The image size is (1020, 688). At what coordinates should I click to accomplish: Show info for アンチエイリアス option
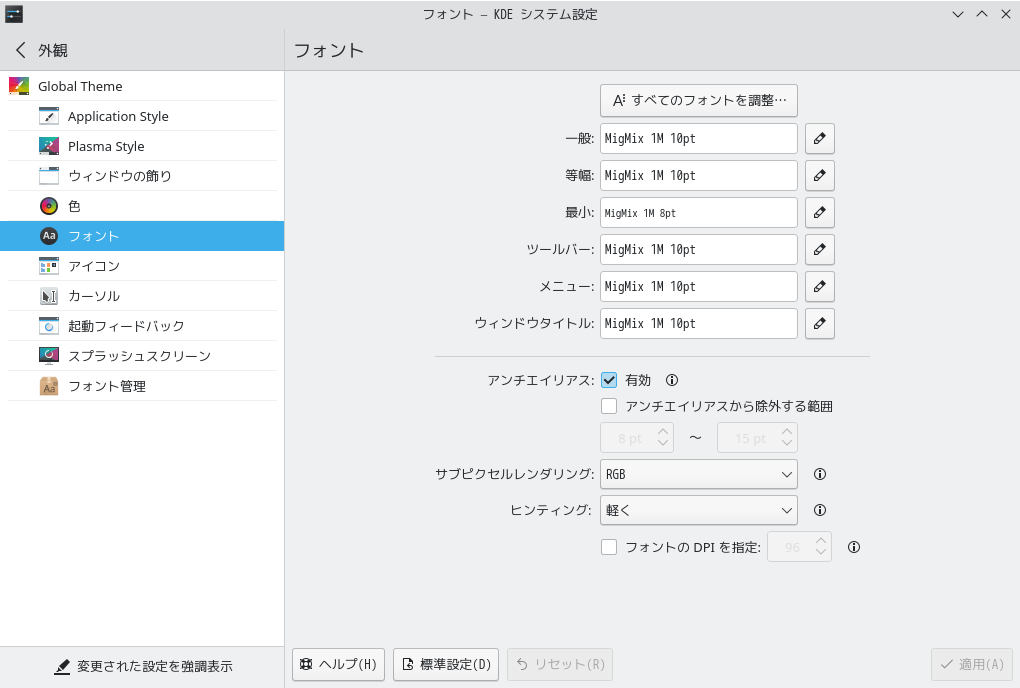[672, 380]
